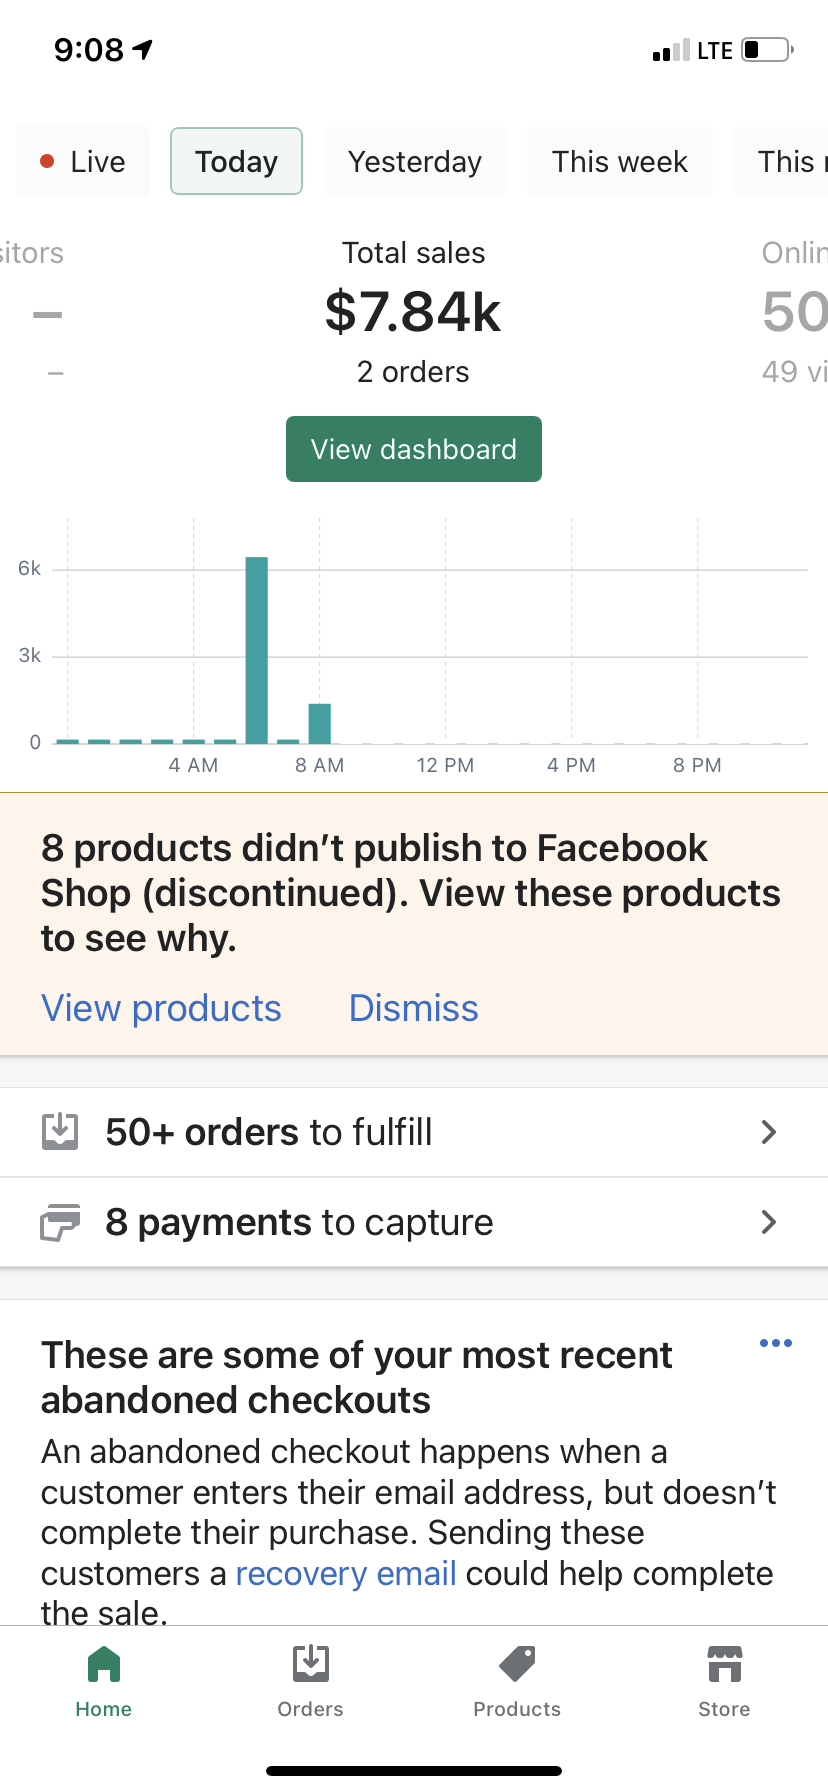Select the Today time filter
This screenshot has width=828, height=1792.
coord(236,161)
